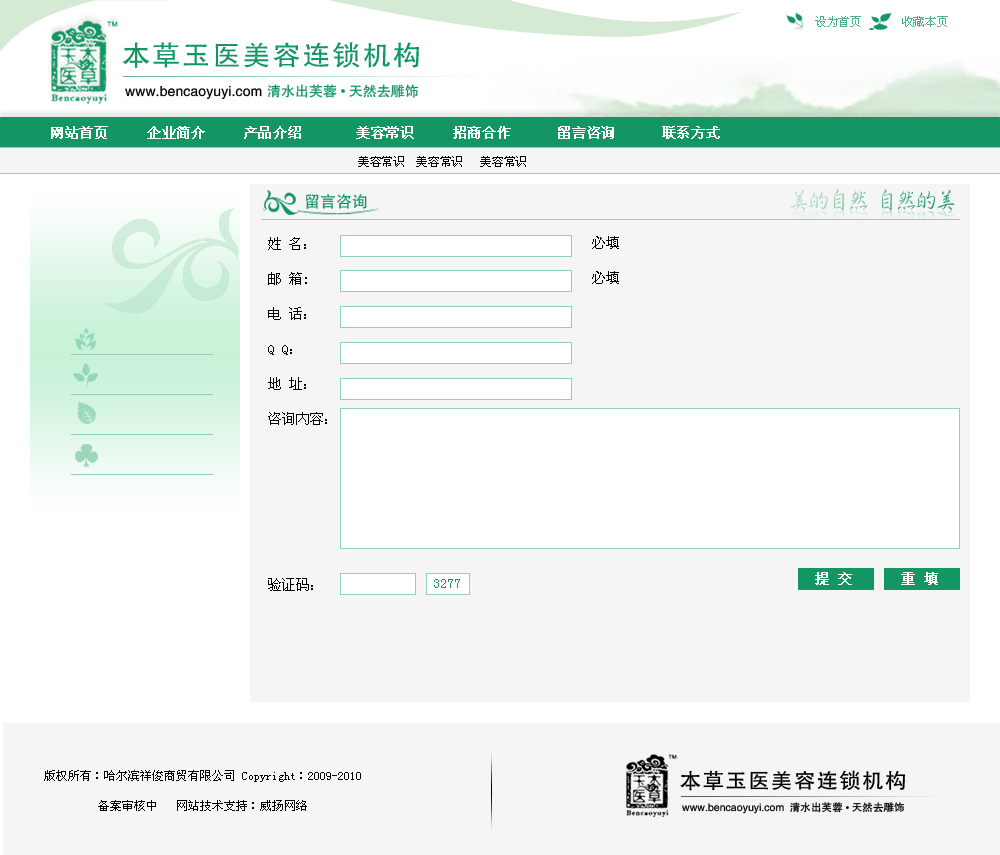Select the clover icon in the sidebar
The width and height of the screenshot is (1000, 855).
(x=86, y=456)
